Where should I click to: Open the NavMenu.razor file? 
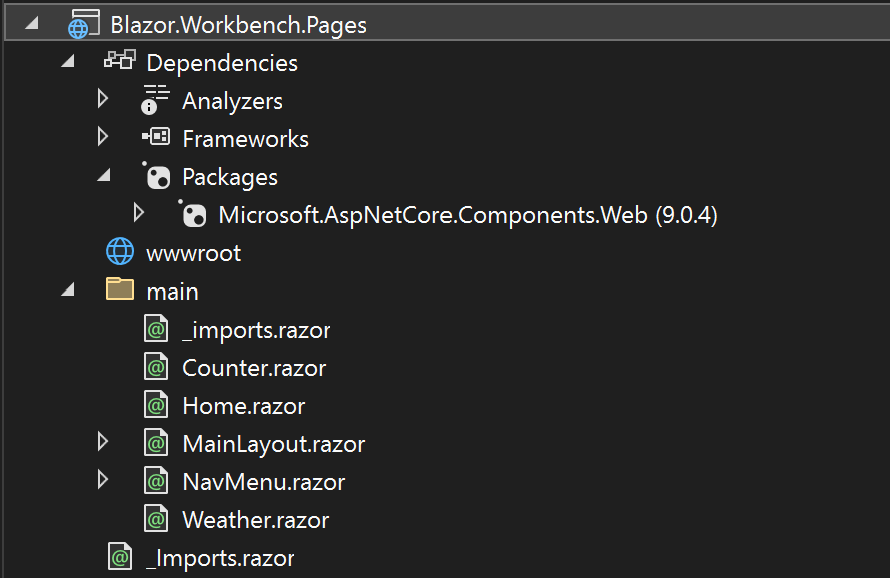click(x=263, y=483)
